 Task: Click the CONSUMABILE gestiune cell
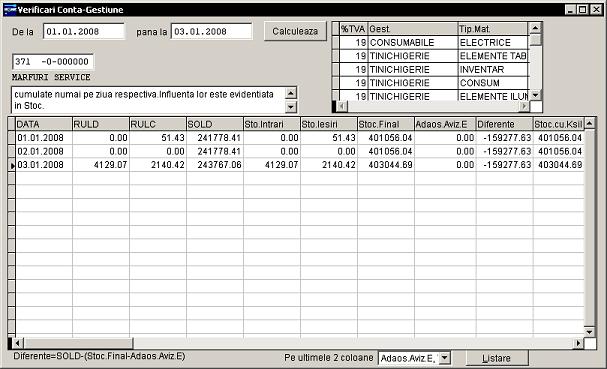click(412, 43)
